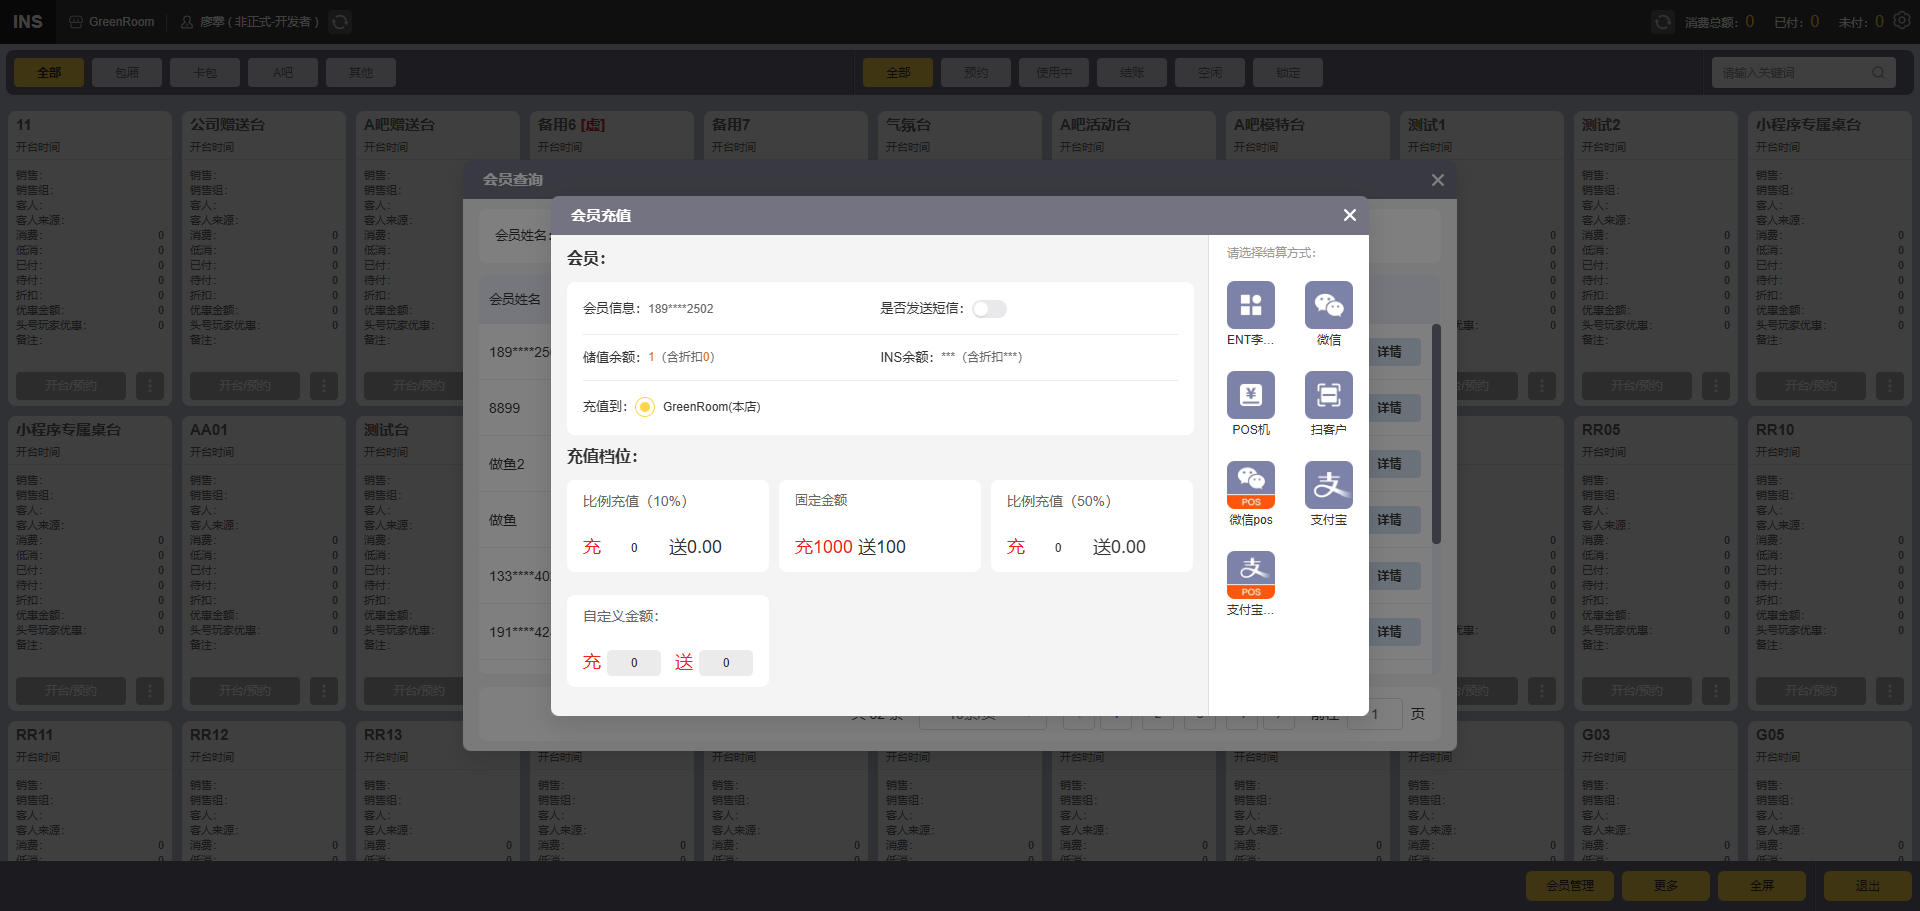Open settings gear in top bar
This screenshot has height=911, width=1920.
point(1901,21)
